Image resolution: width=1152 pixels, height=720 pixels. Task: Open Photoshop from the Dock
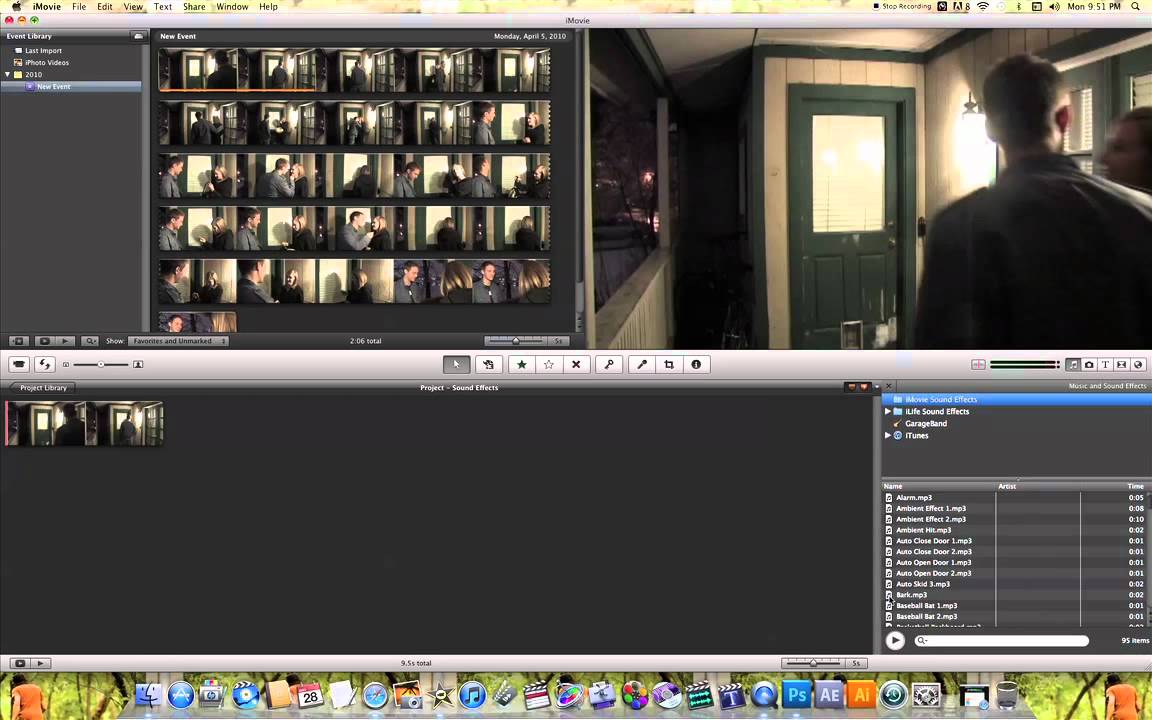796,694
